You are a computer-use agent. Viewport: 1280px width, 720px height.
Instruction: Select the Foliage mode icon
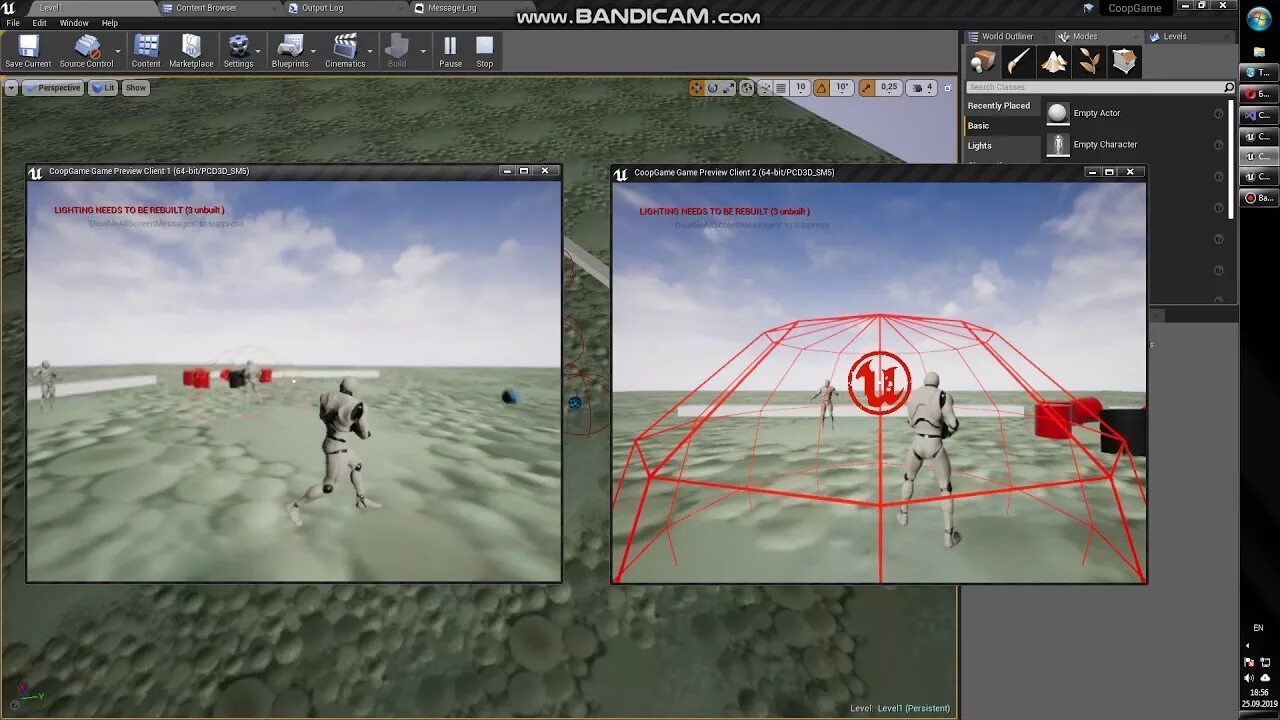pyautogui.click(x=1089, y=62)
